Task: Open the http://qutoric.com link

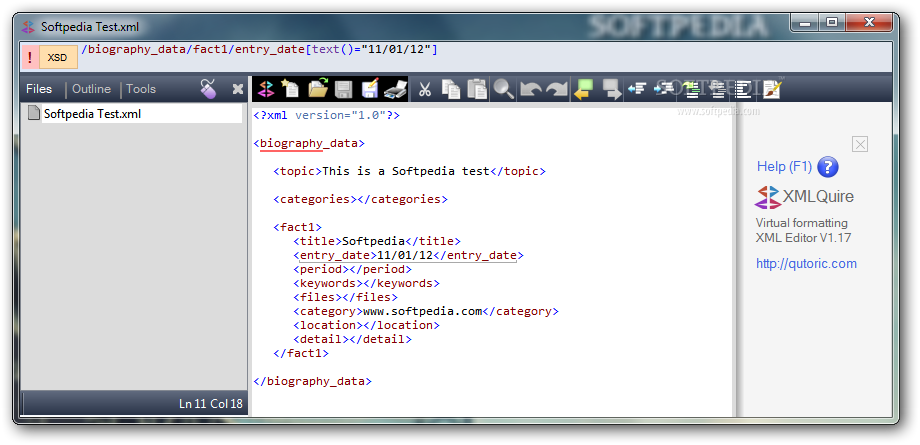Action: [x=806, y=264]
